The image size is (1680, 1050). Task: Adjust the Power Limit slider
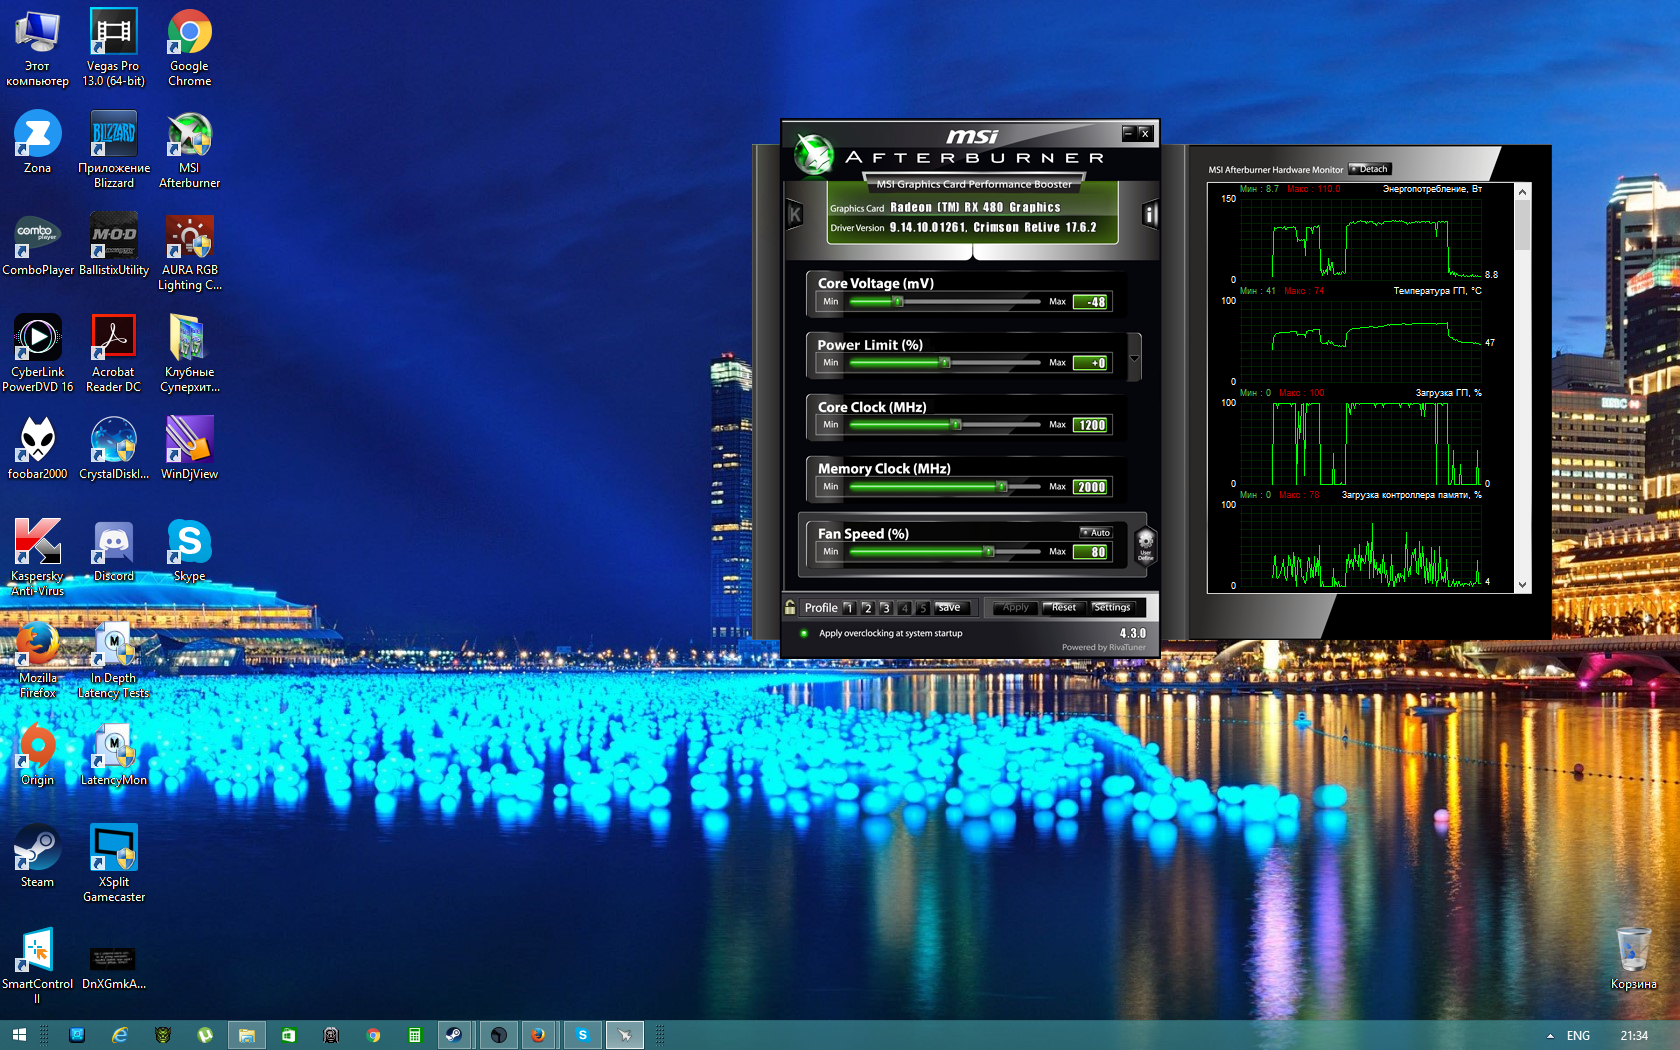click(945, 363)
